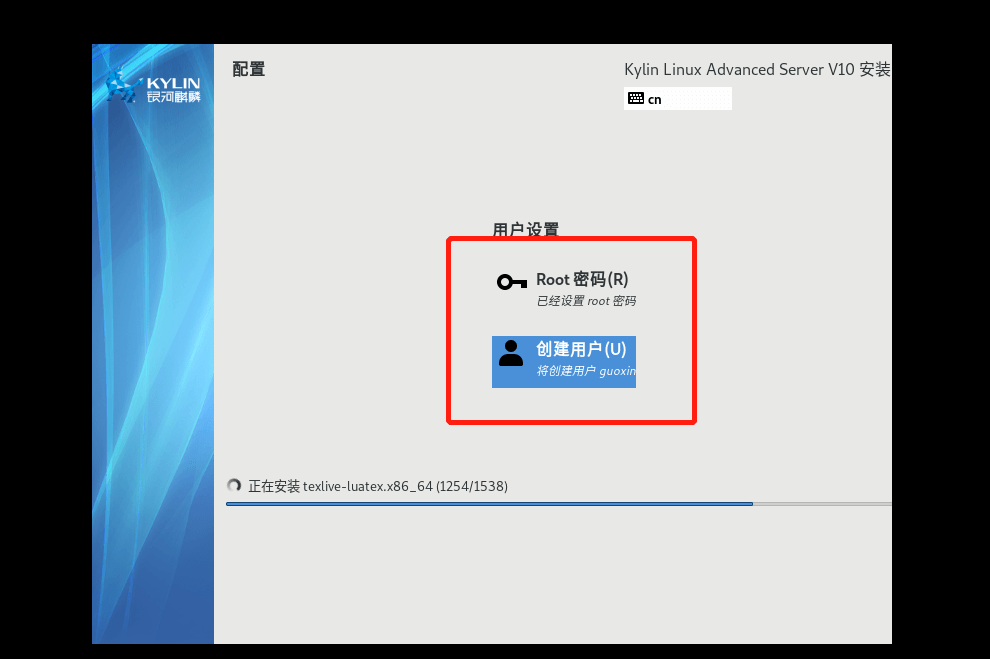Open the Root 密码(R) settings

tap(582, 280)
